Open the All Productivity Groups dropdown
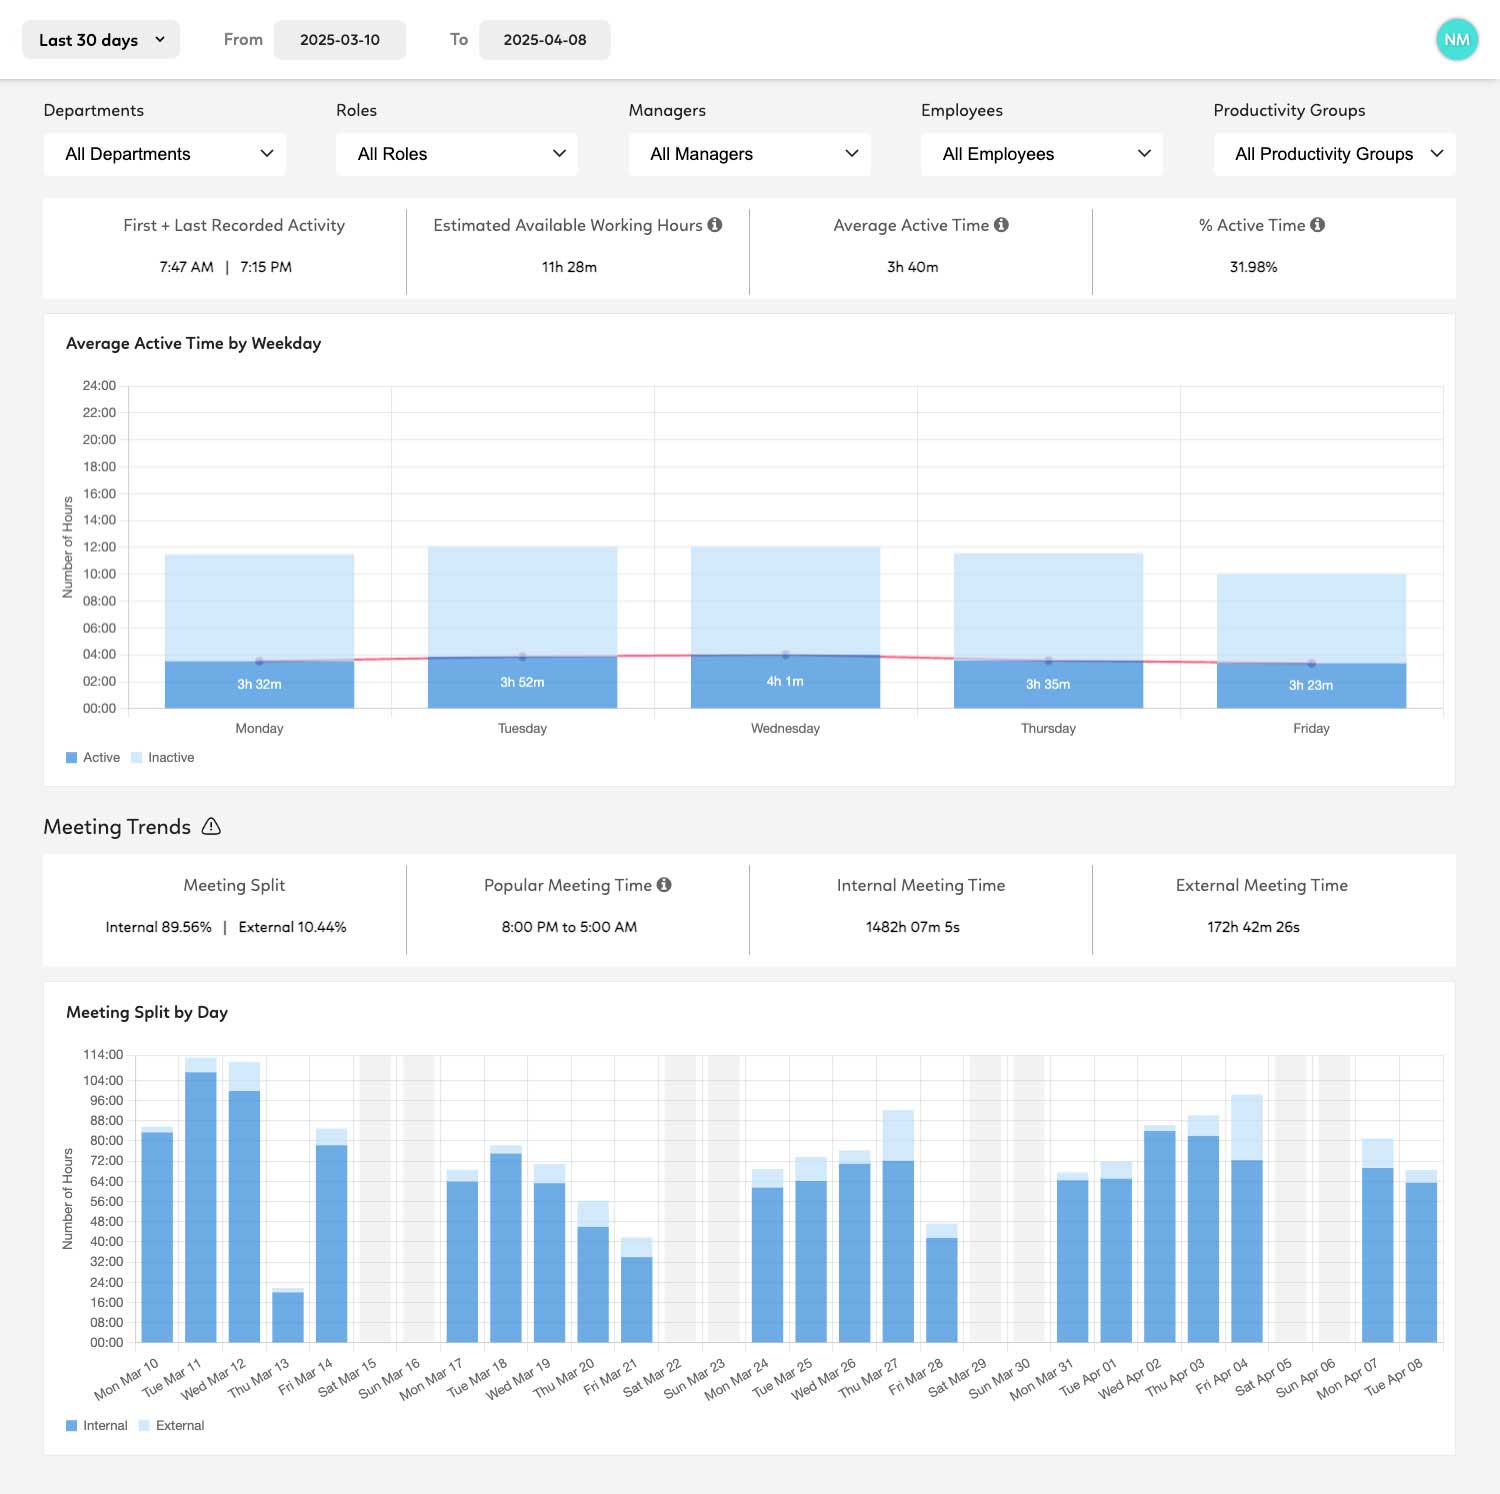Viewport: 1500px width, 1494px height. click(1333, 154)
